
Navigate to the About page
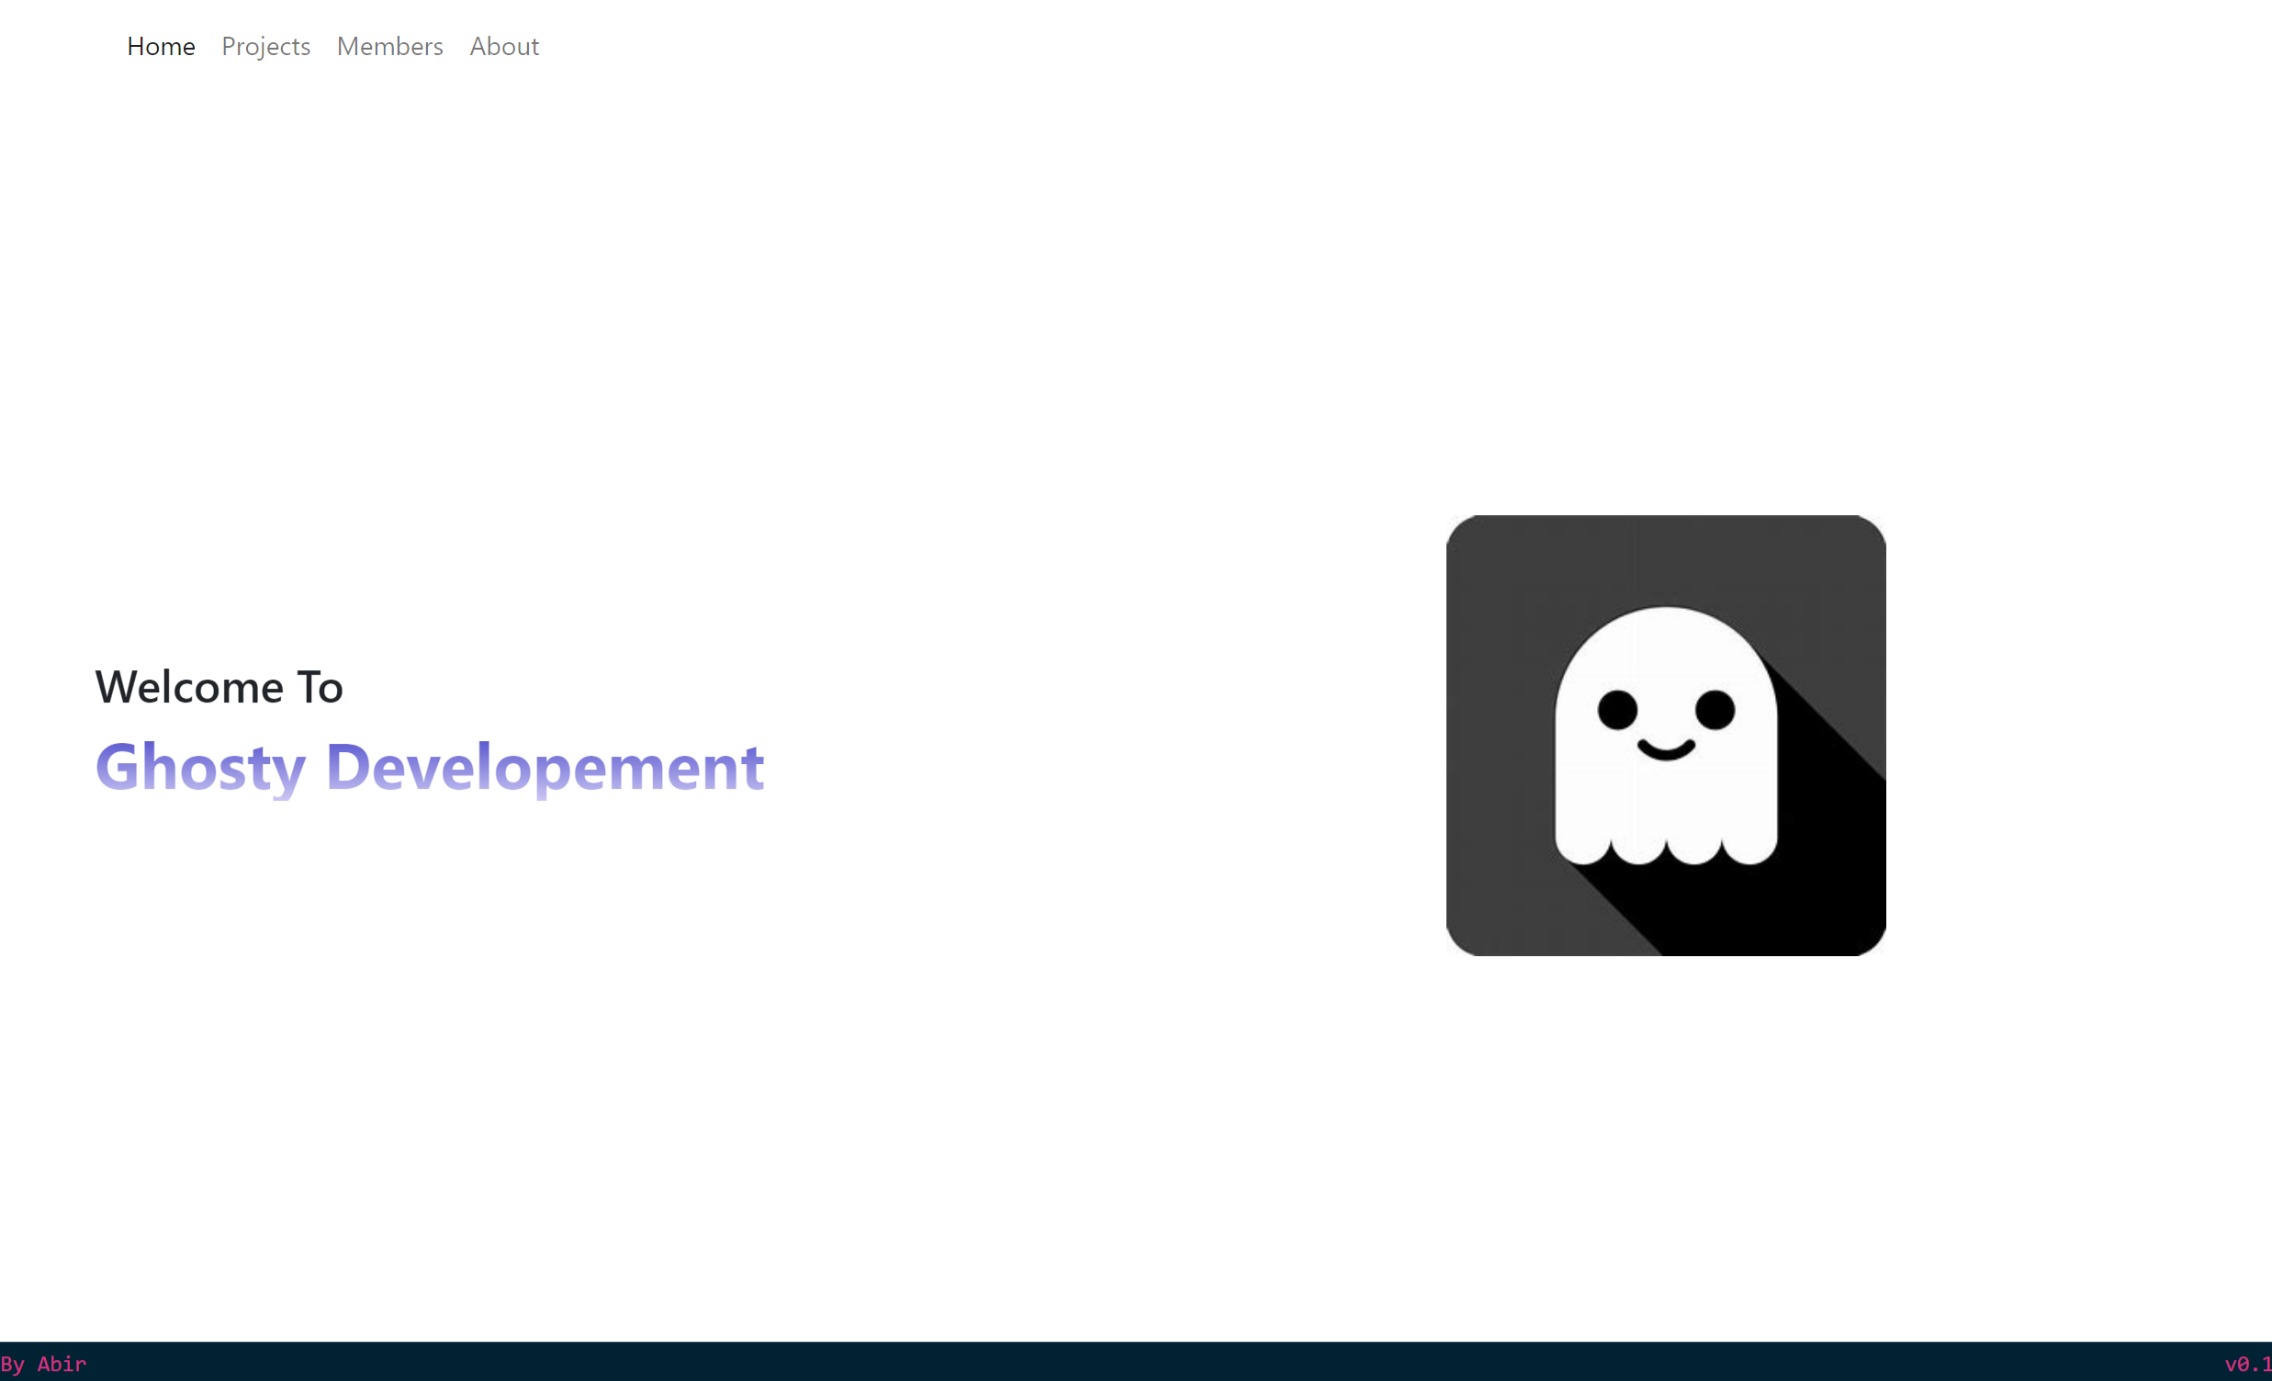[504, 46]
